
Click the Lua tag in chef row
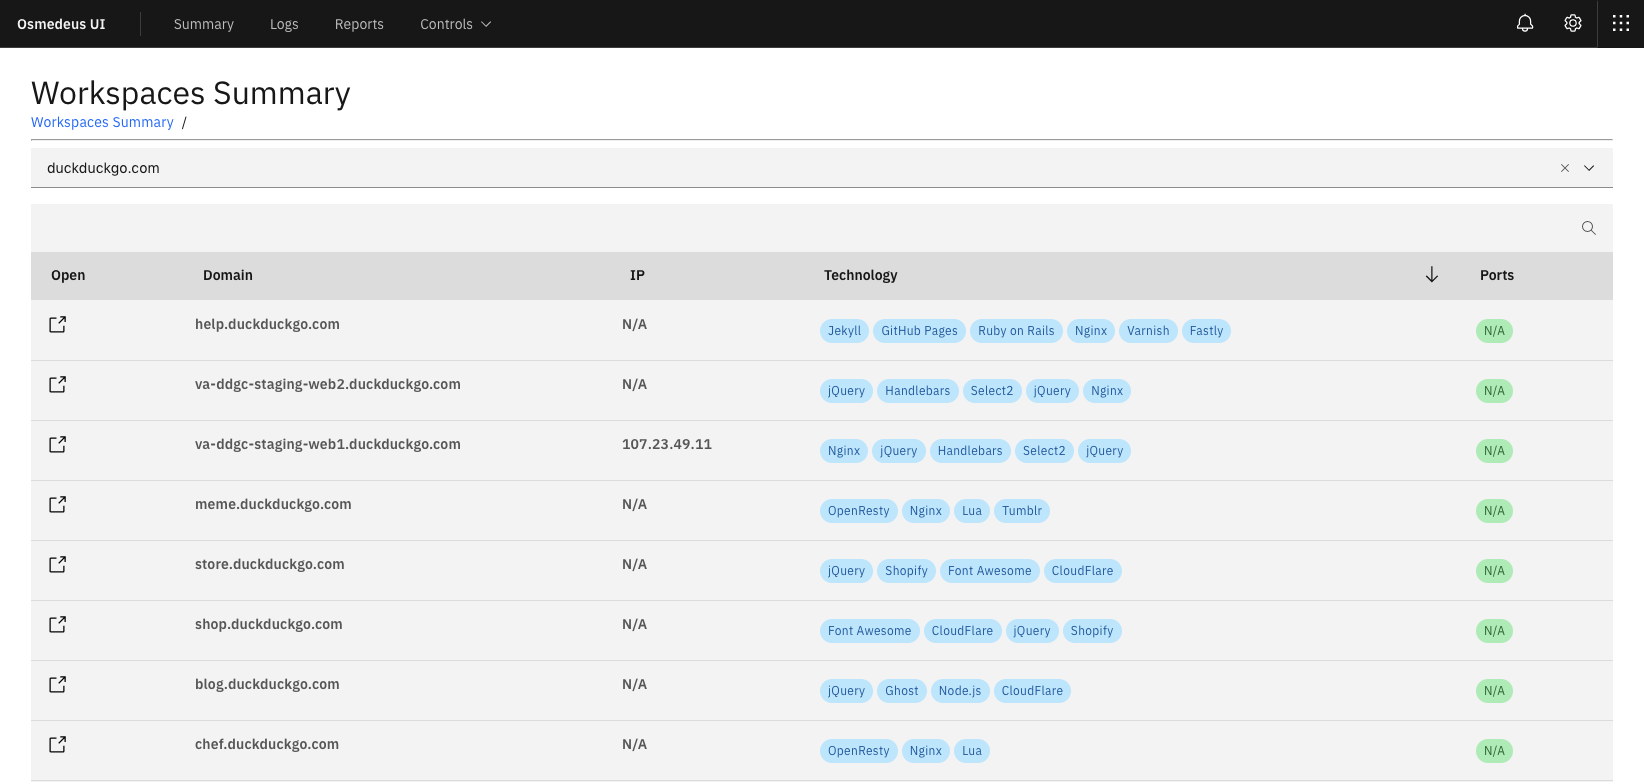click(972, 751)
